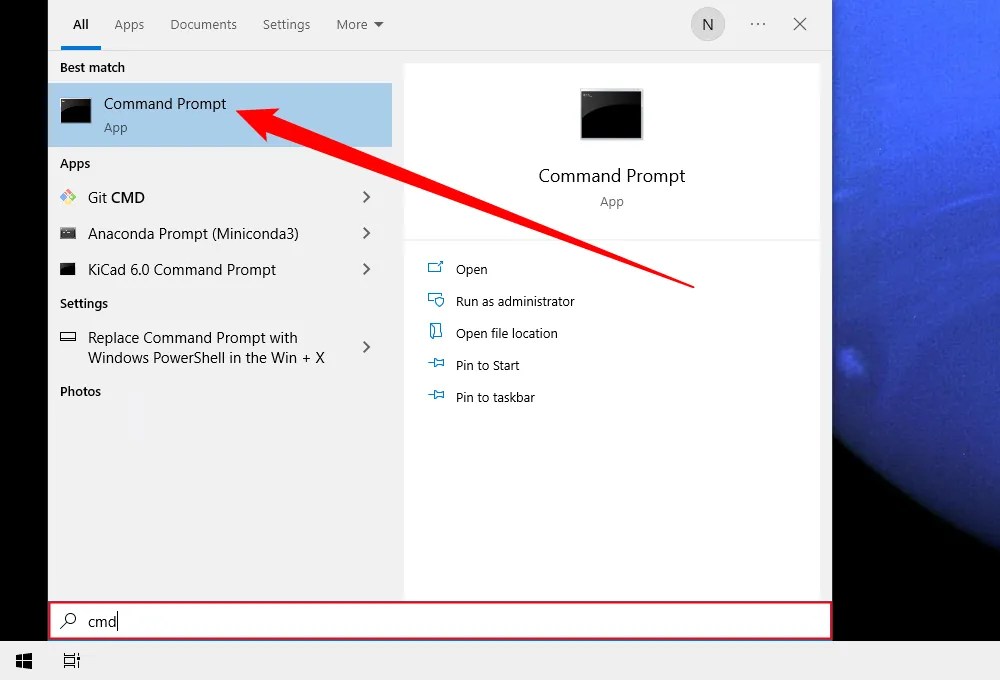Switch to the Settings tab
1000x680 pixels.
coord(286,24)
